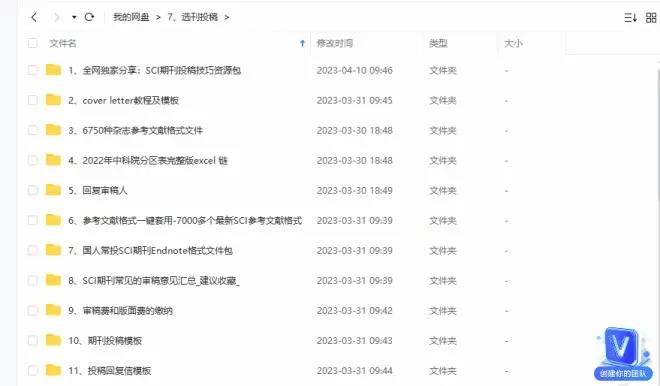Open navigation history dropdown arrow
Screen dimensions: 660x386
pos(74,17)
